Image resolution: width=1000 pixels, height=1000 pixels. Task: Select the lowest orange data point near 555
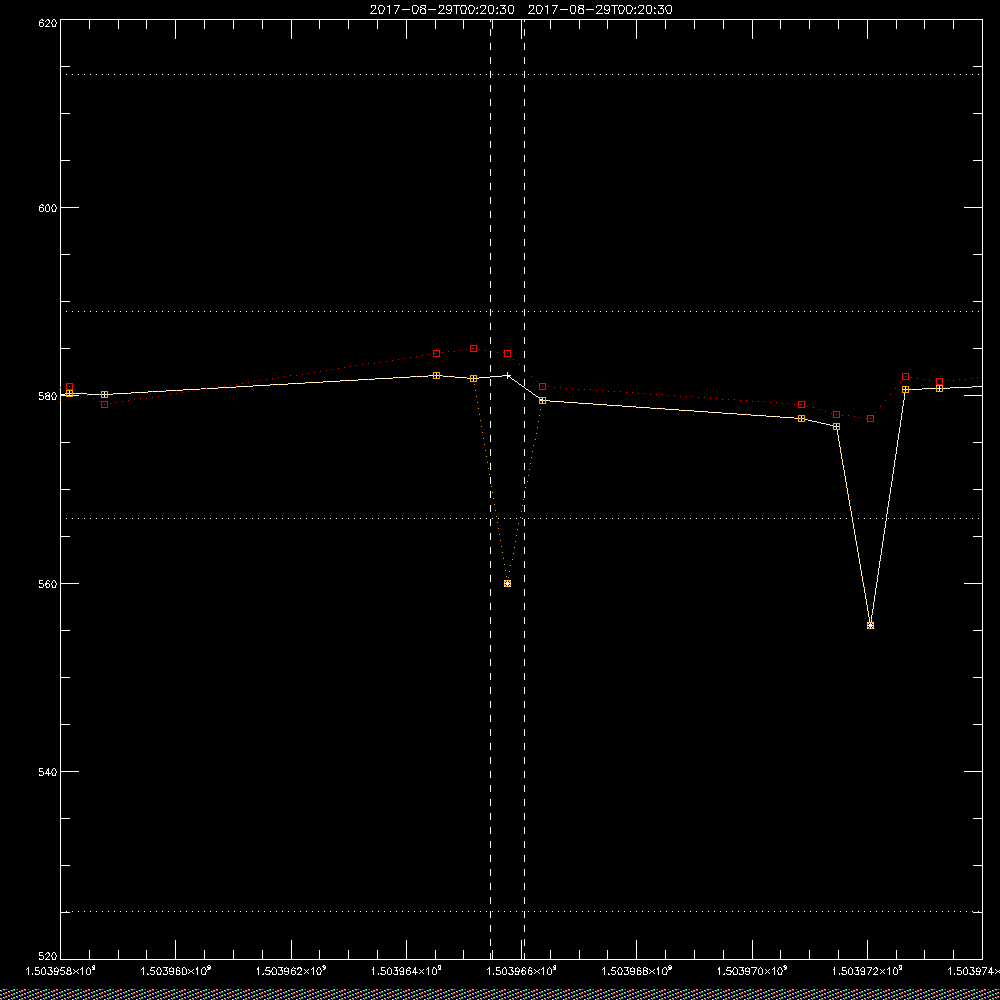pyautogui.click(x=871, y=626)
